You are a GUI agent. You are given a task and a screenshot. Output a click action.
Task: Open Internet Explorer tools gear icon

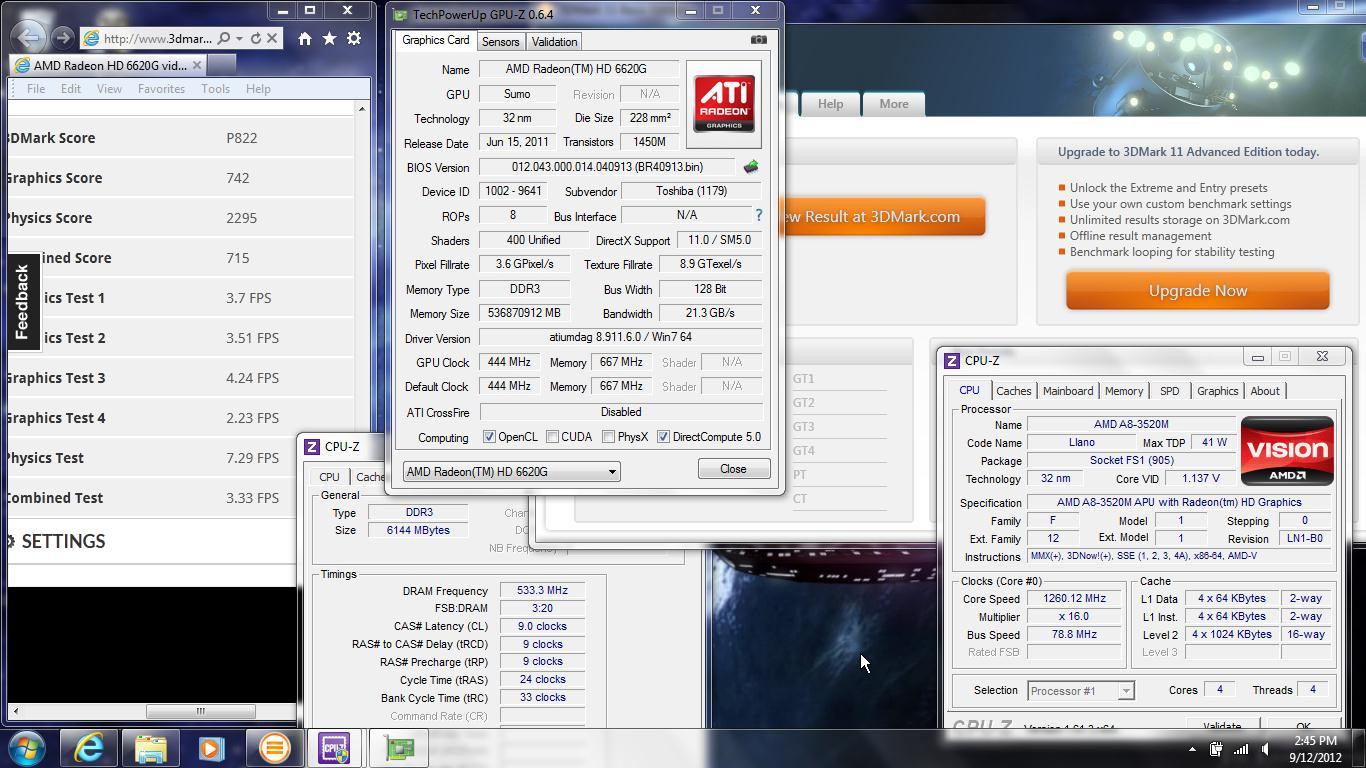[x=354, y=38]
